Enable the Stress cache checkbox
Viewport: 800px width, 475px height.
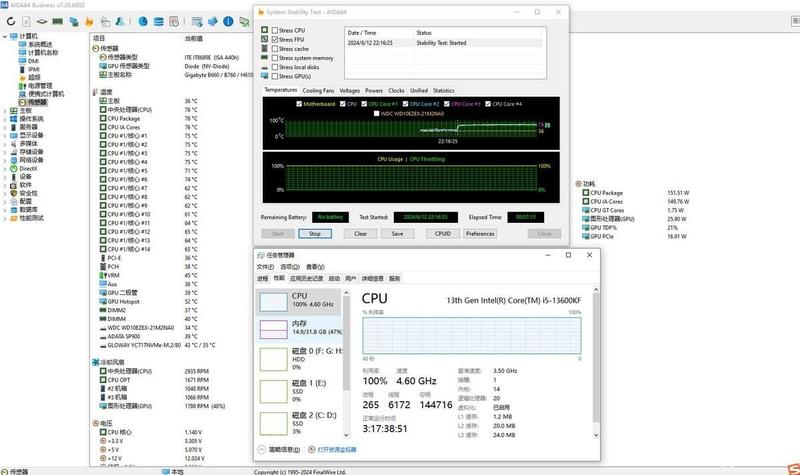[x=275, y=48]
